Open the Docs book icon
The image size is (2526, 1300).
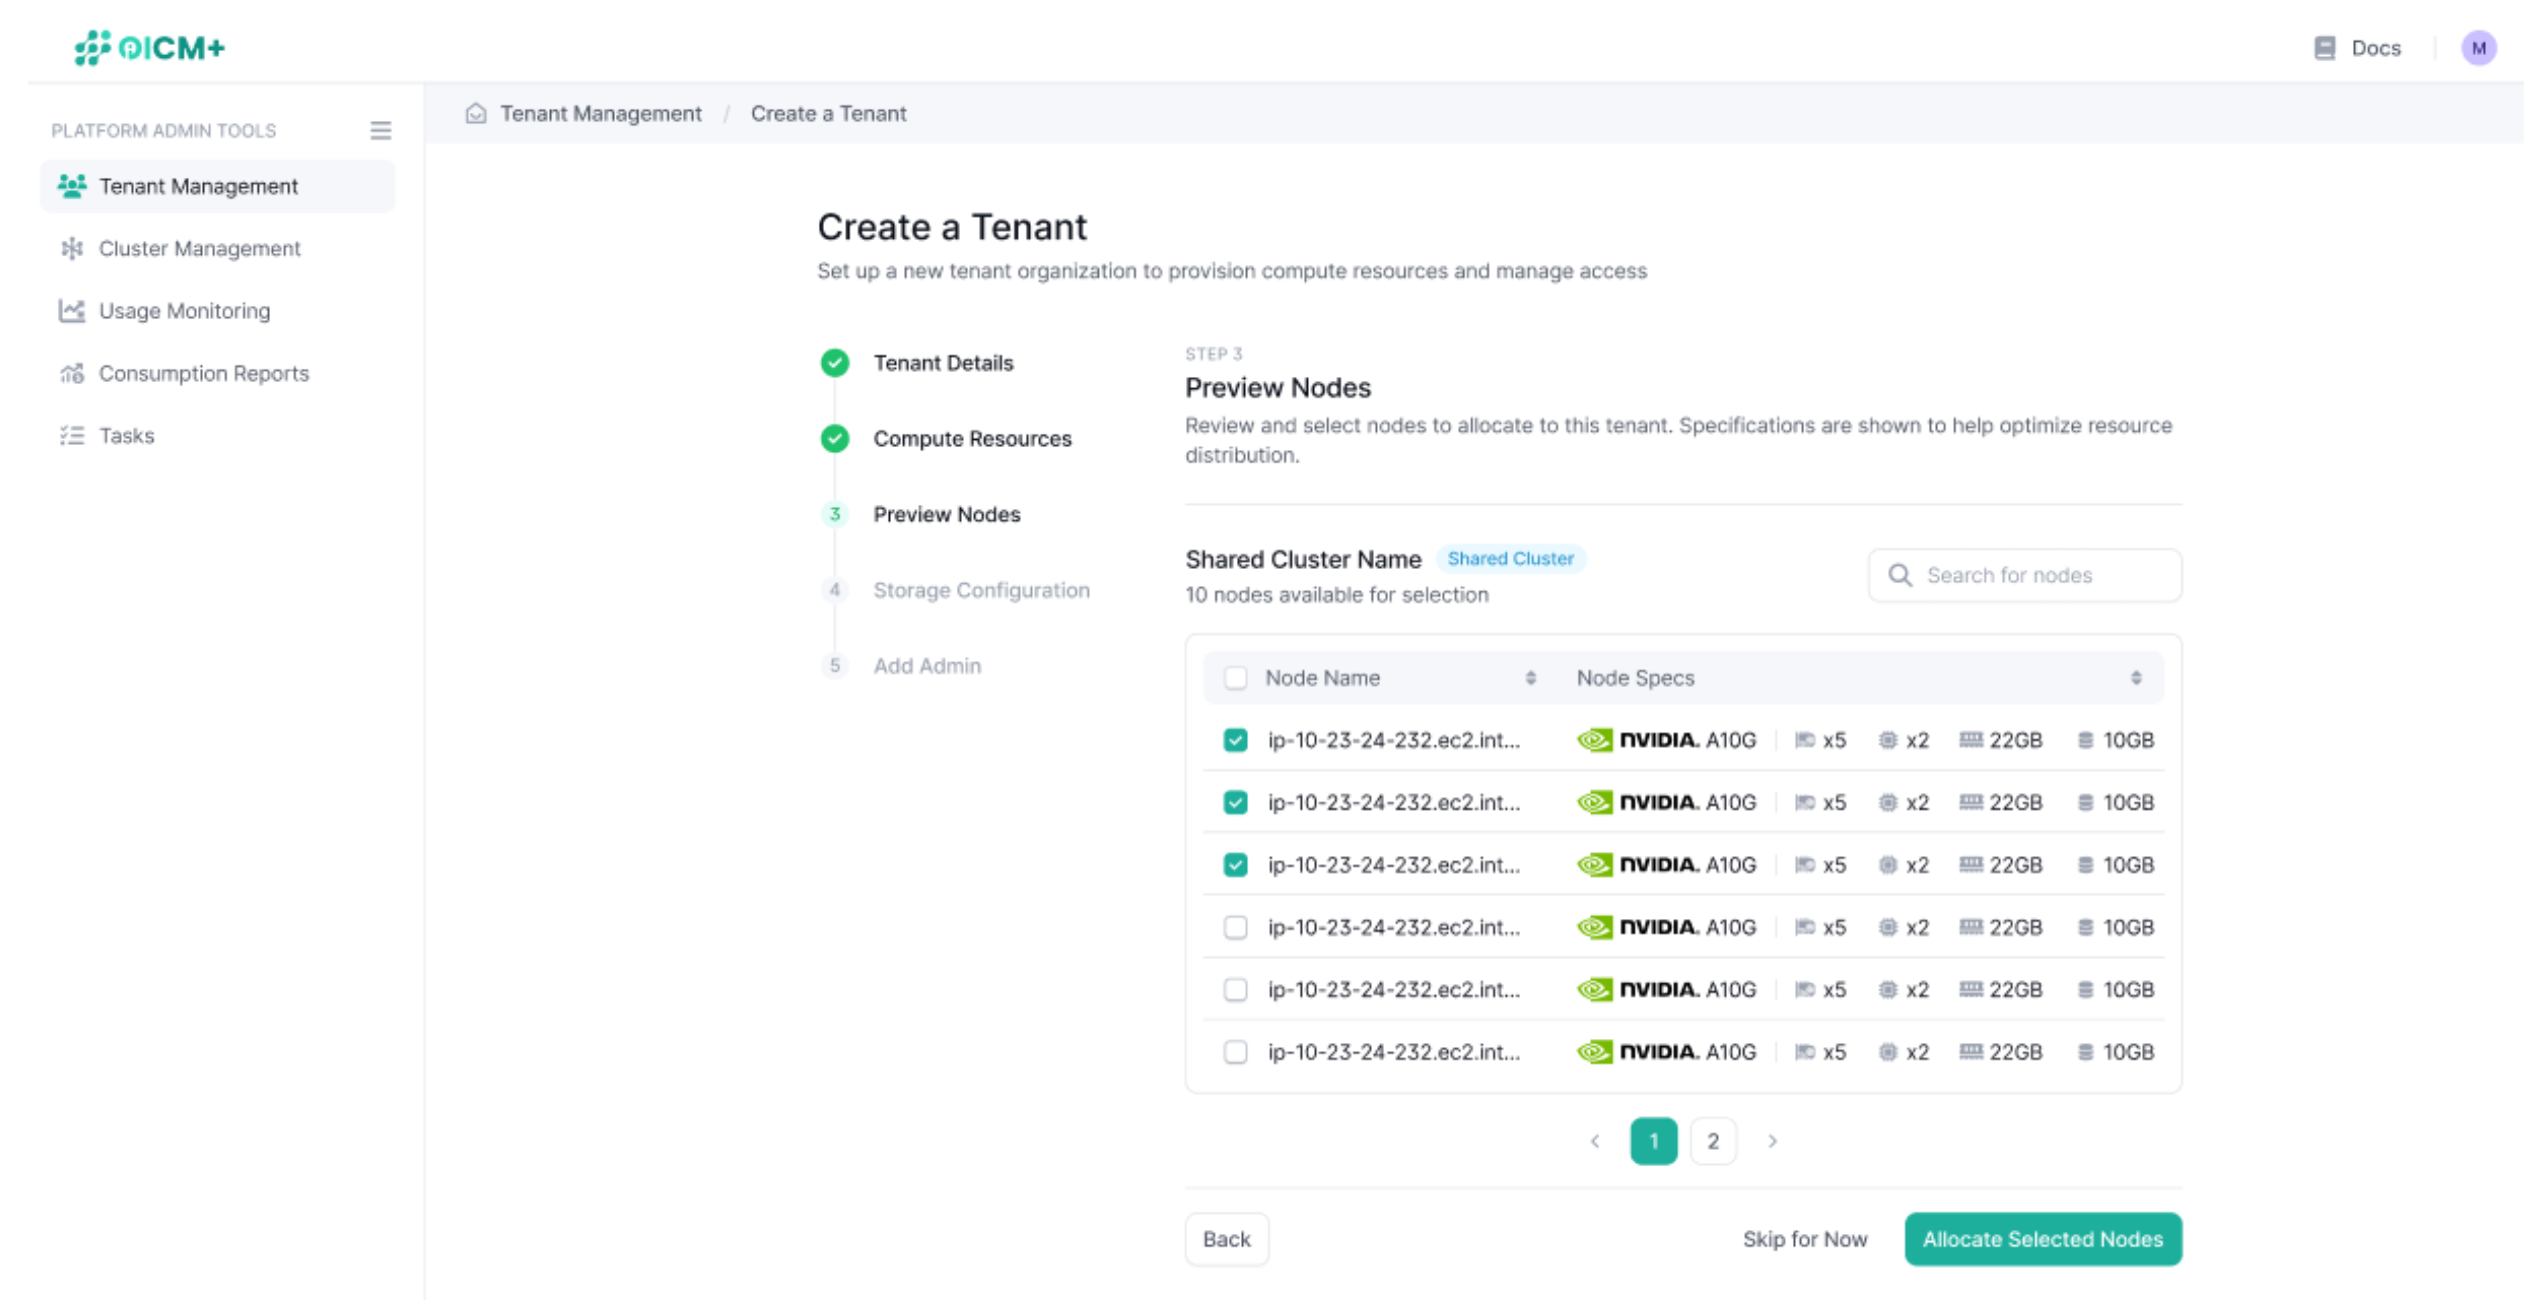click(2324, 48)
